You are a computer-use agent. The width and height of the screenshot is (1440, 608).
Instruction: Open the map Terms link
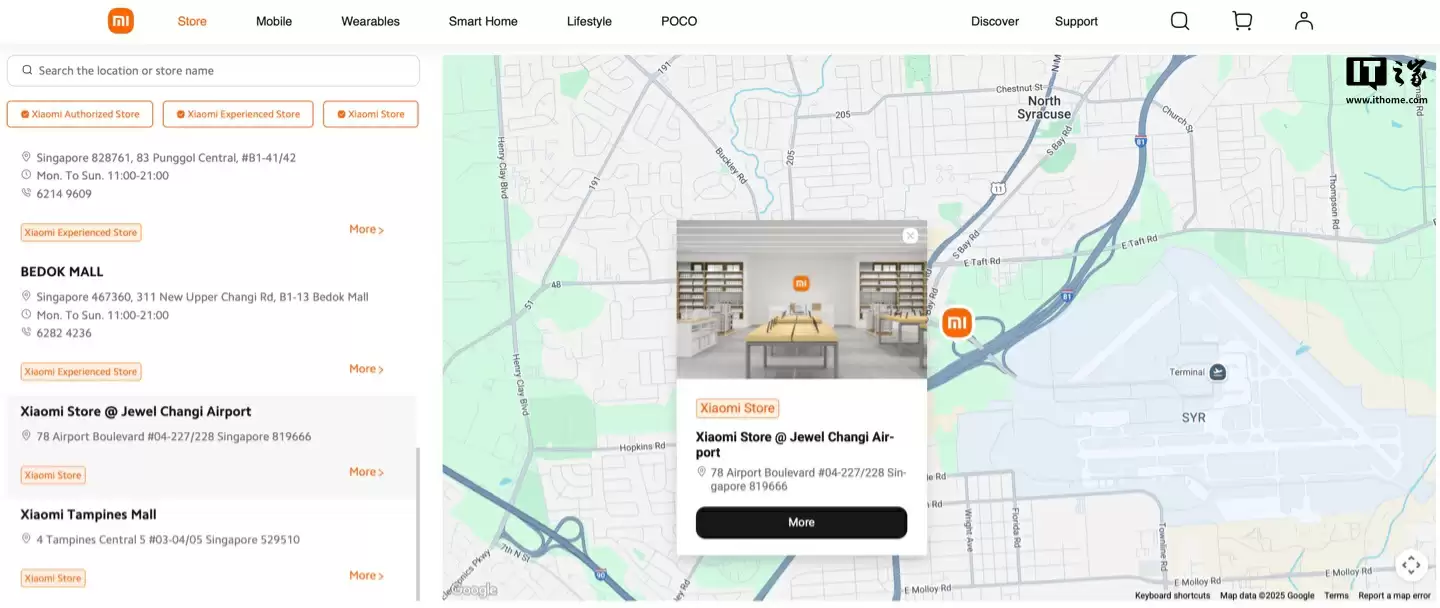(x=1336, y=596)
